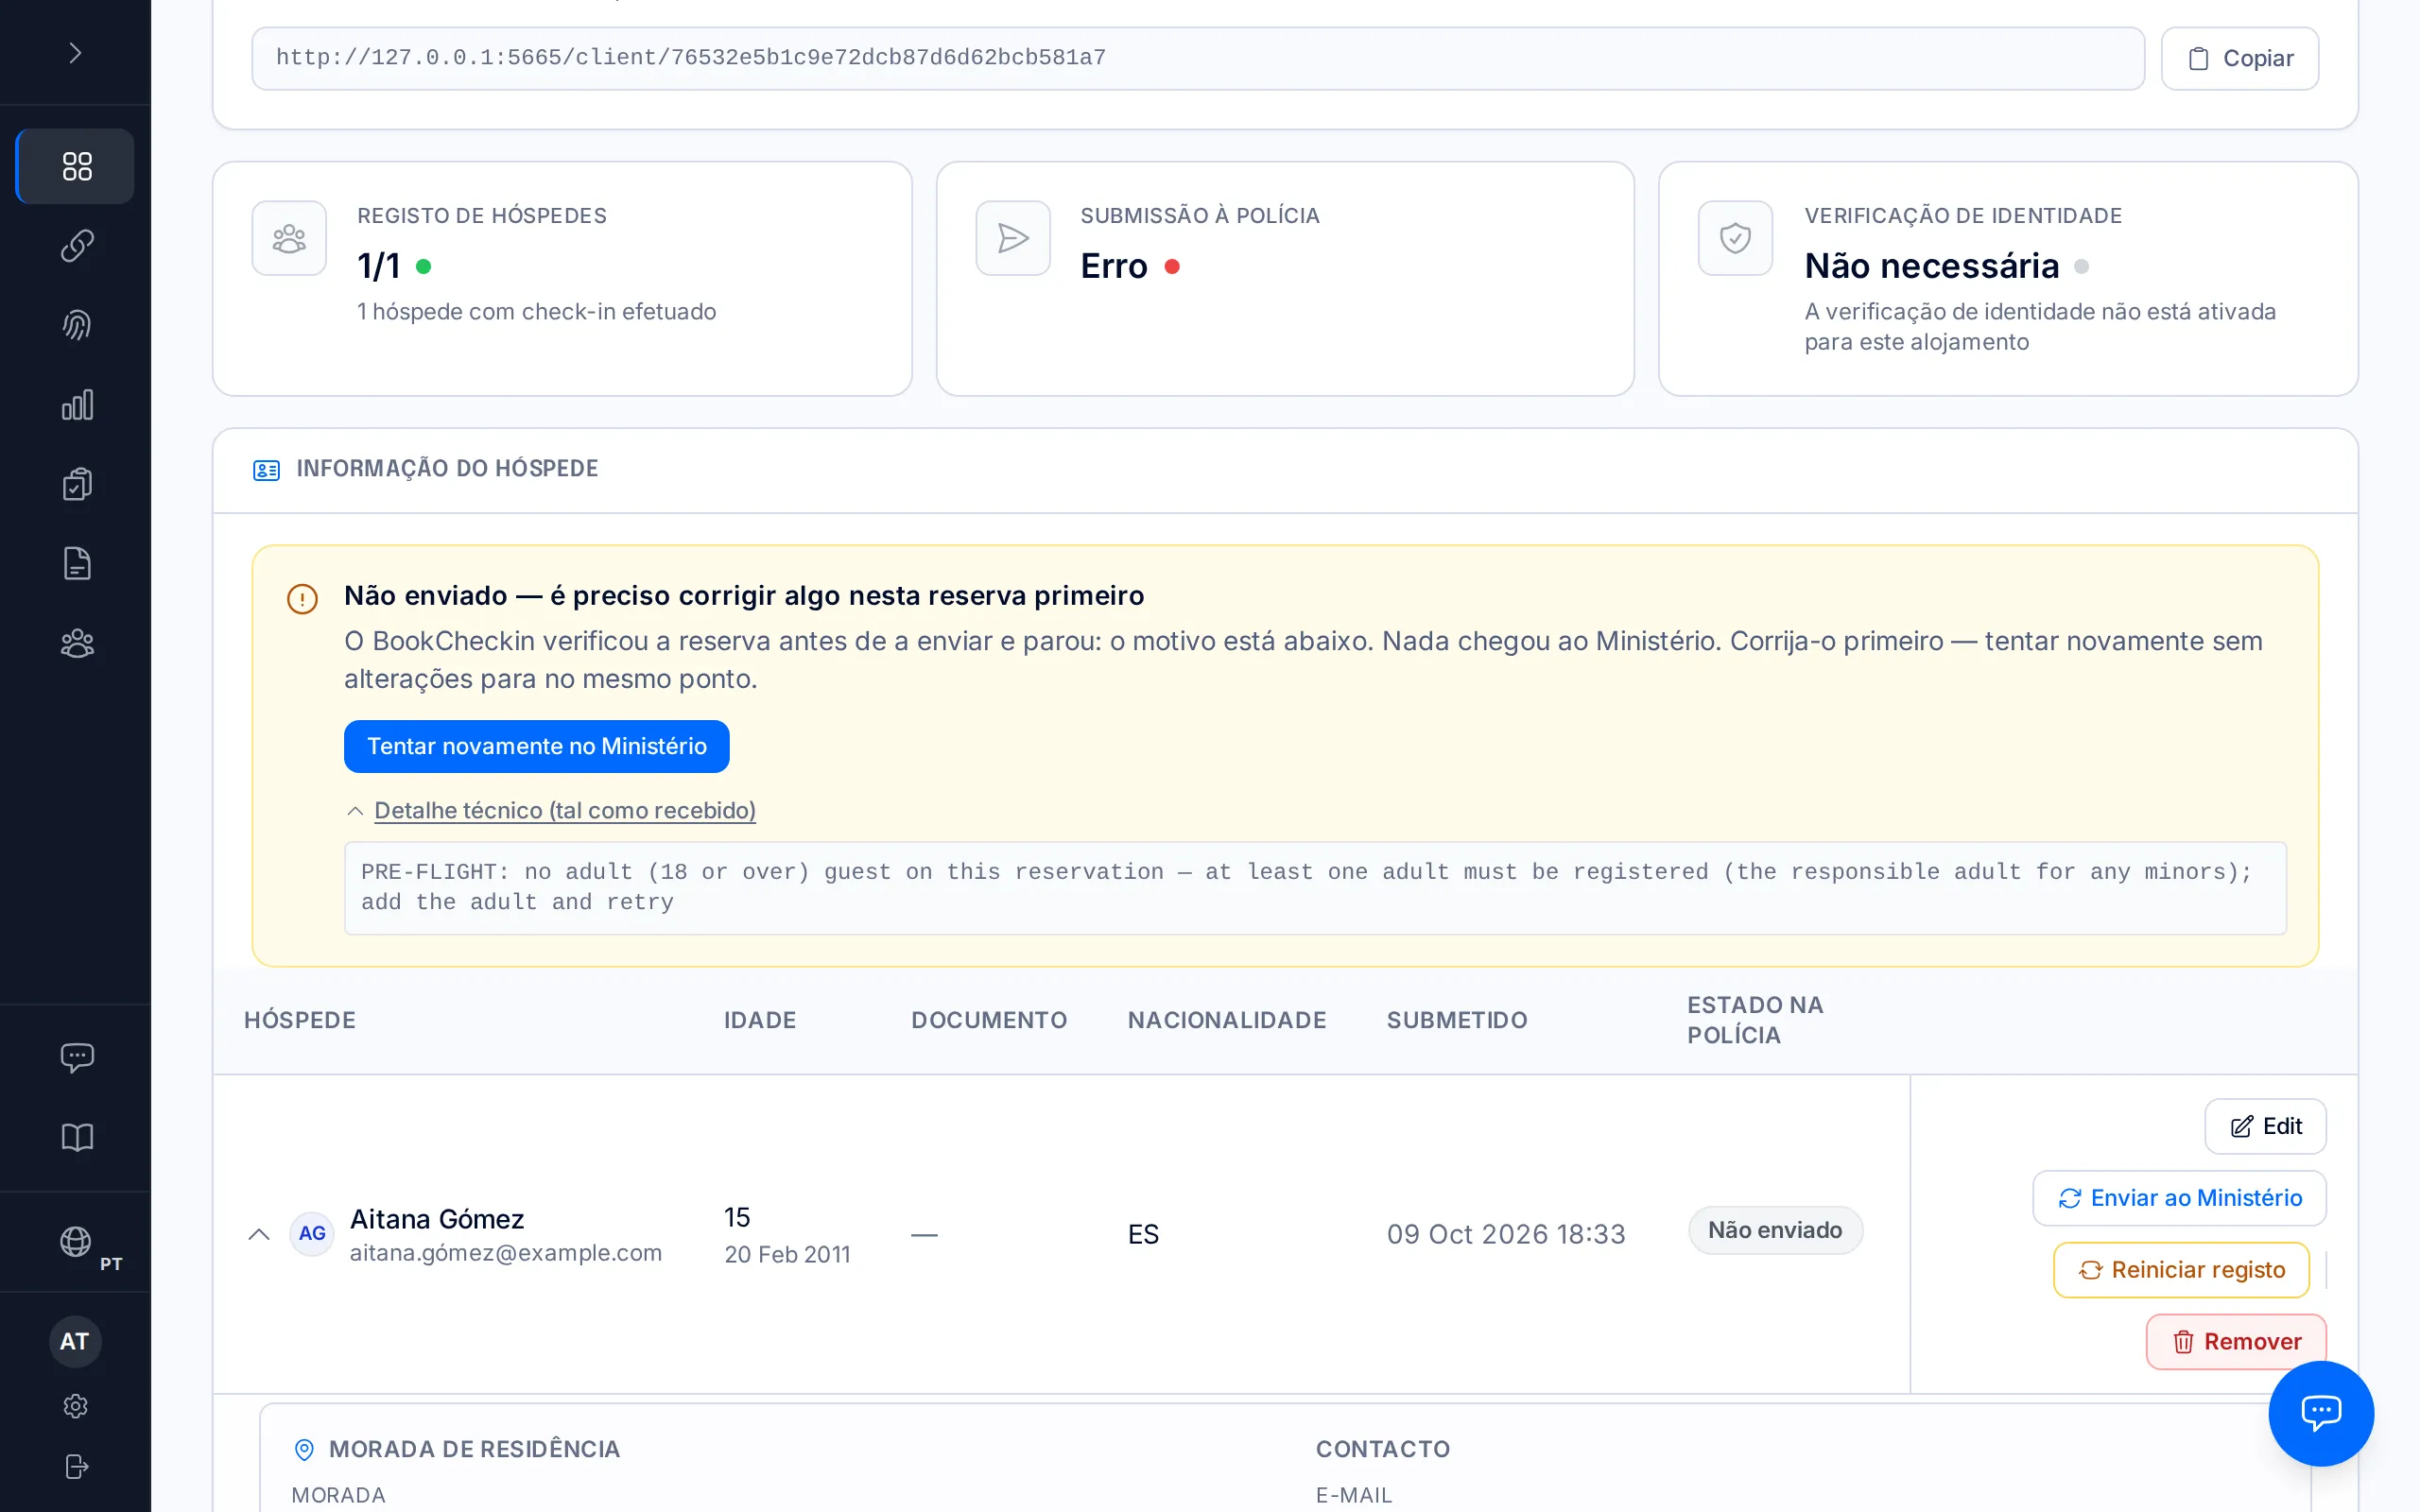Open the dashboard grid icon in sidebar
Image resolution: width=2420 pixels, height=1512 pixels.
coord(76,166)
